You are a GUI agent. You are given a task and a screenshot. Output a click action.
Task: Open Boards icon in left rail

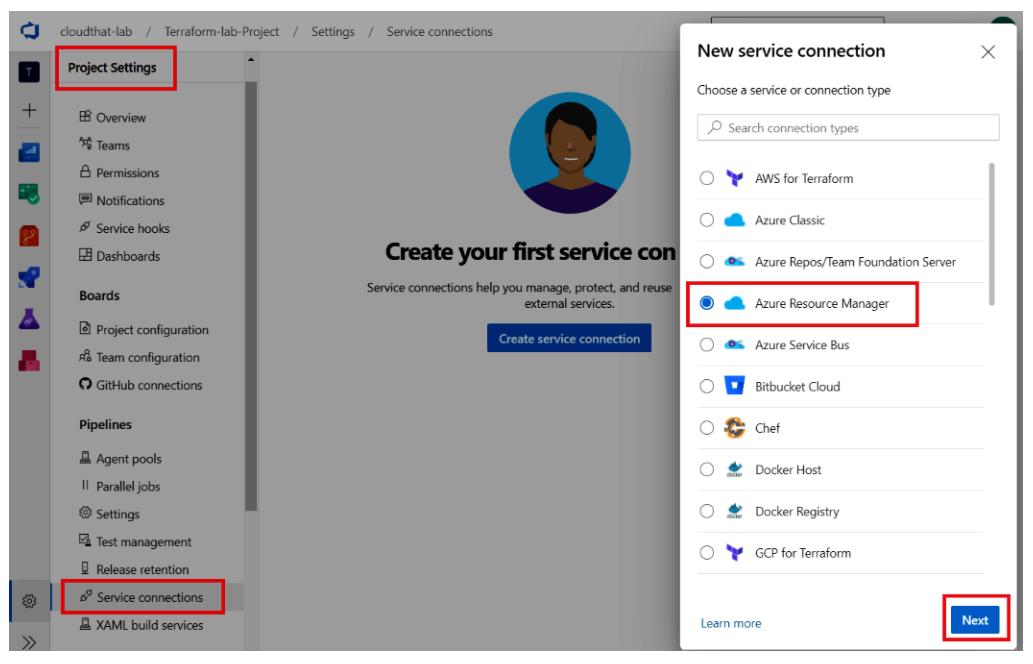coord(29,194)
